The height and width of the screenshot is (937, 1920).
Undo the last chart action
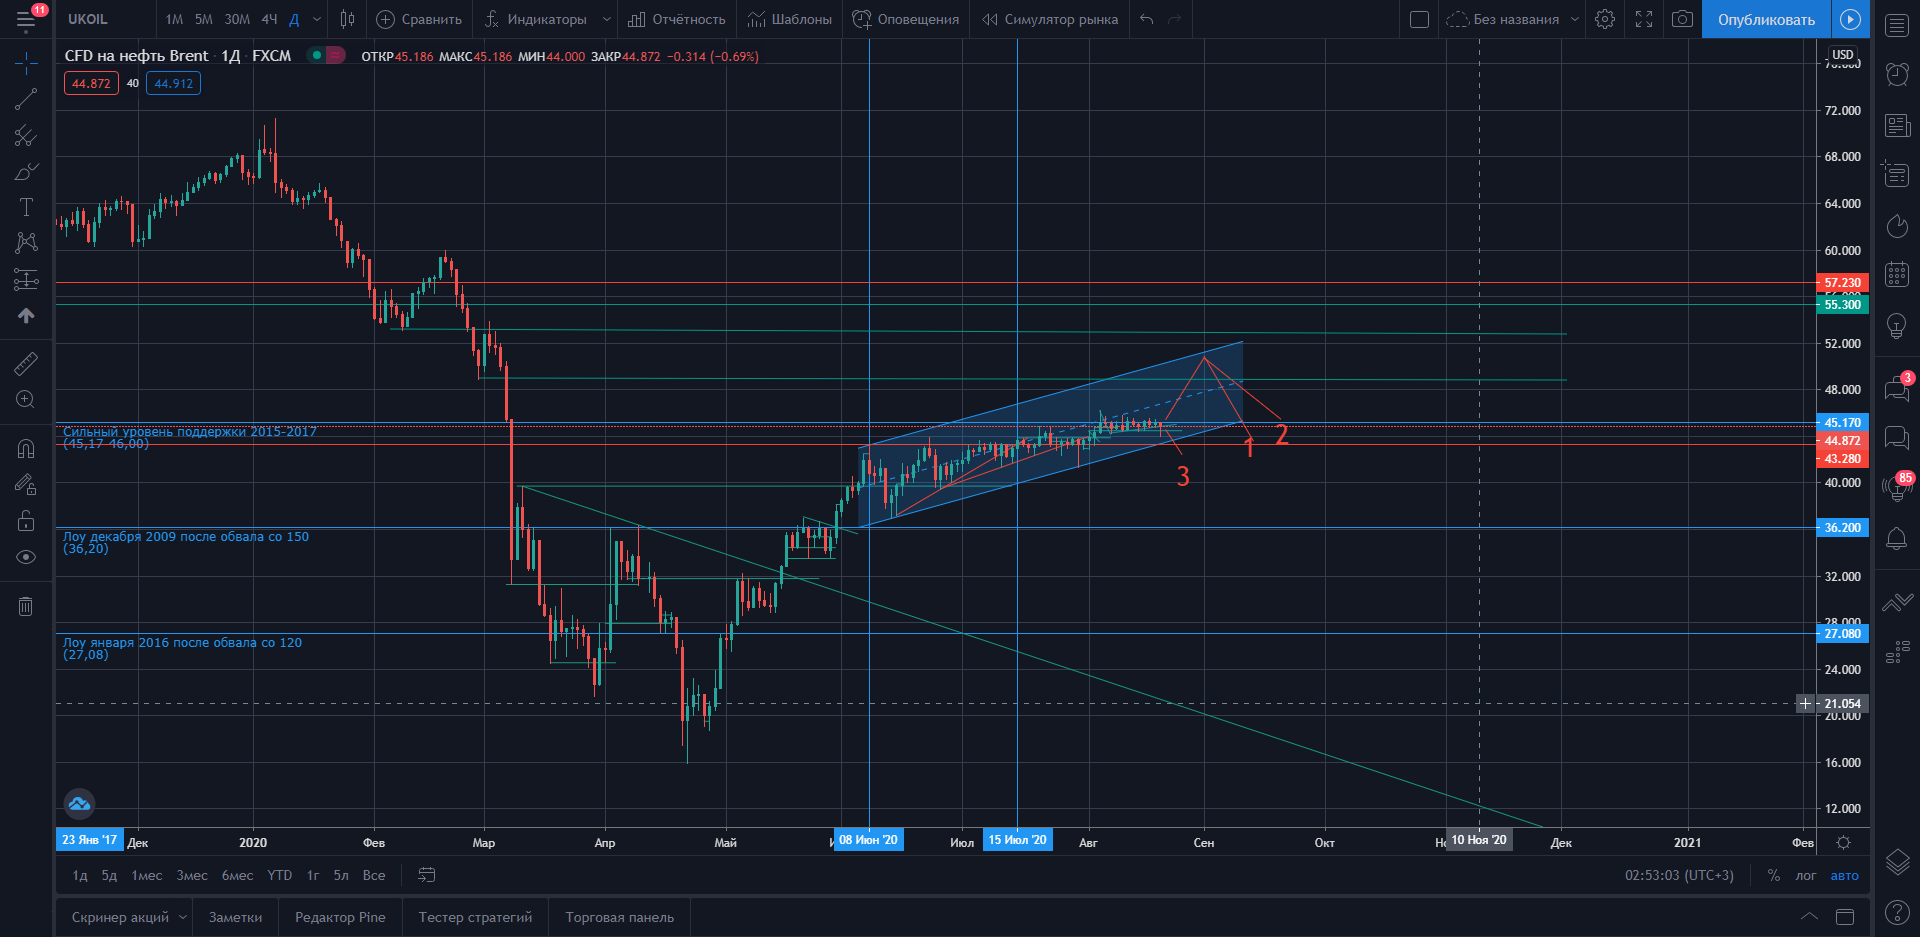point(1146,19)
